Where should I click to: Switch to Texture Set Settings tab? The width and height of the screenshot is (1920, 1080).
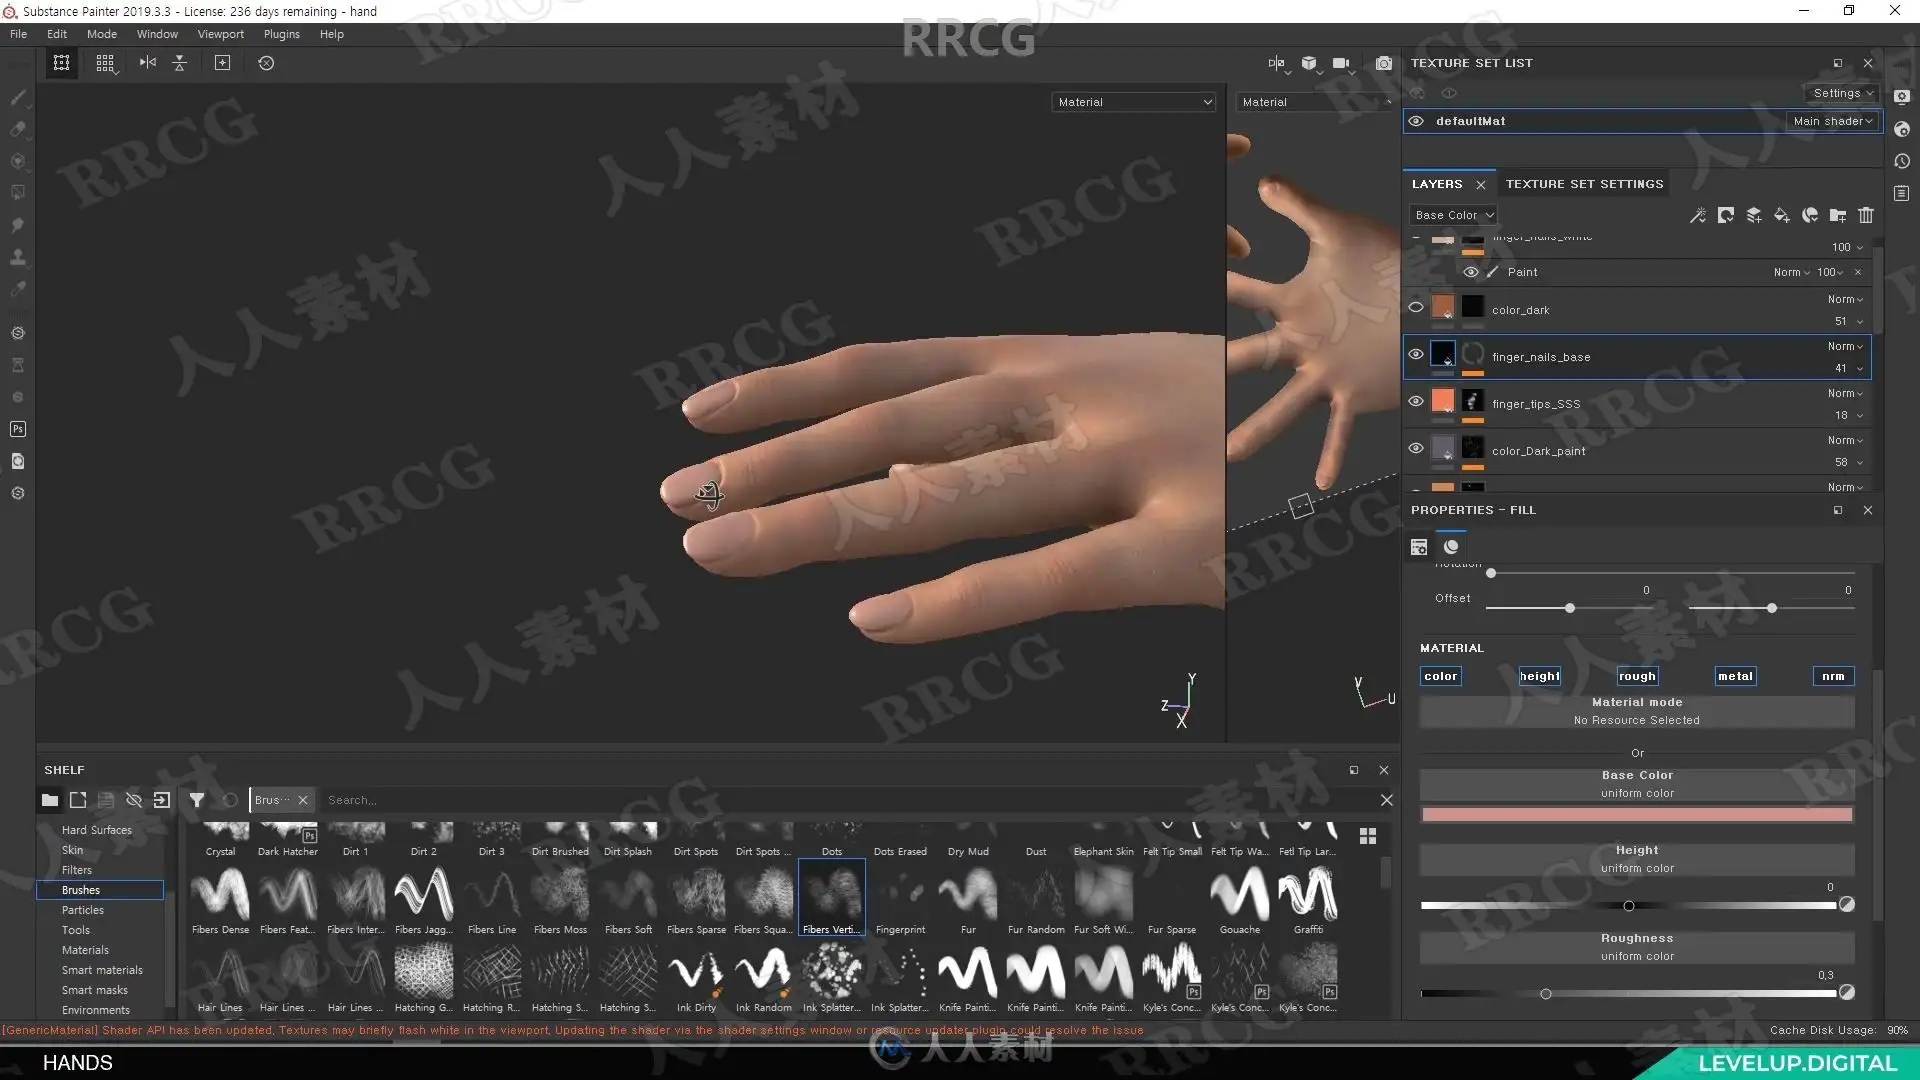[x=1585, y=184]
